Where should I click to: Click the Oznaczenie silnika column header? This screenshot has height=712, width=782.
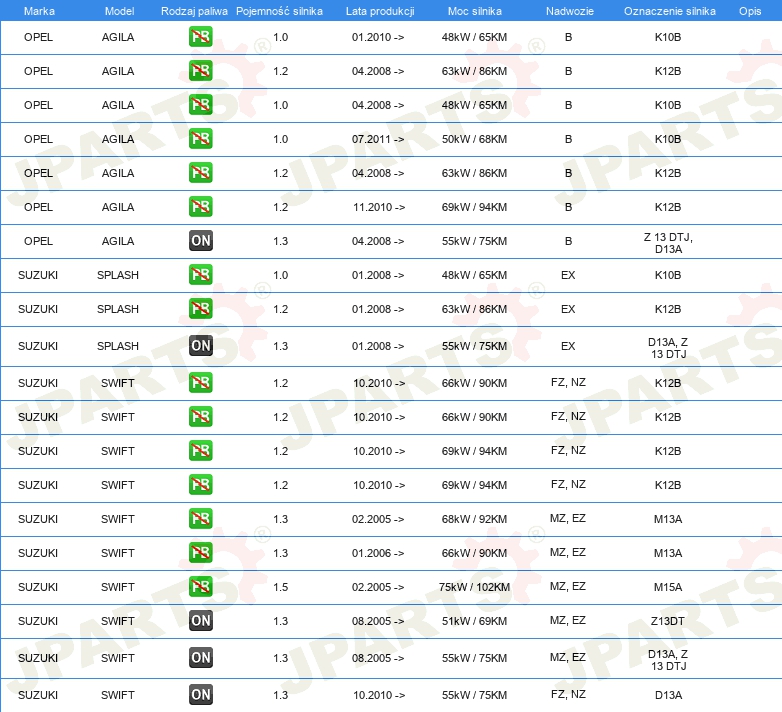click(x=669, y=11)
